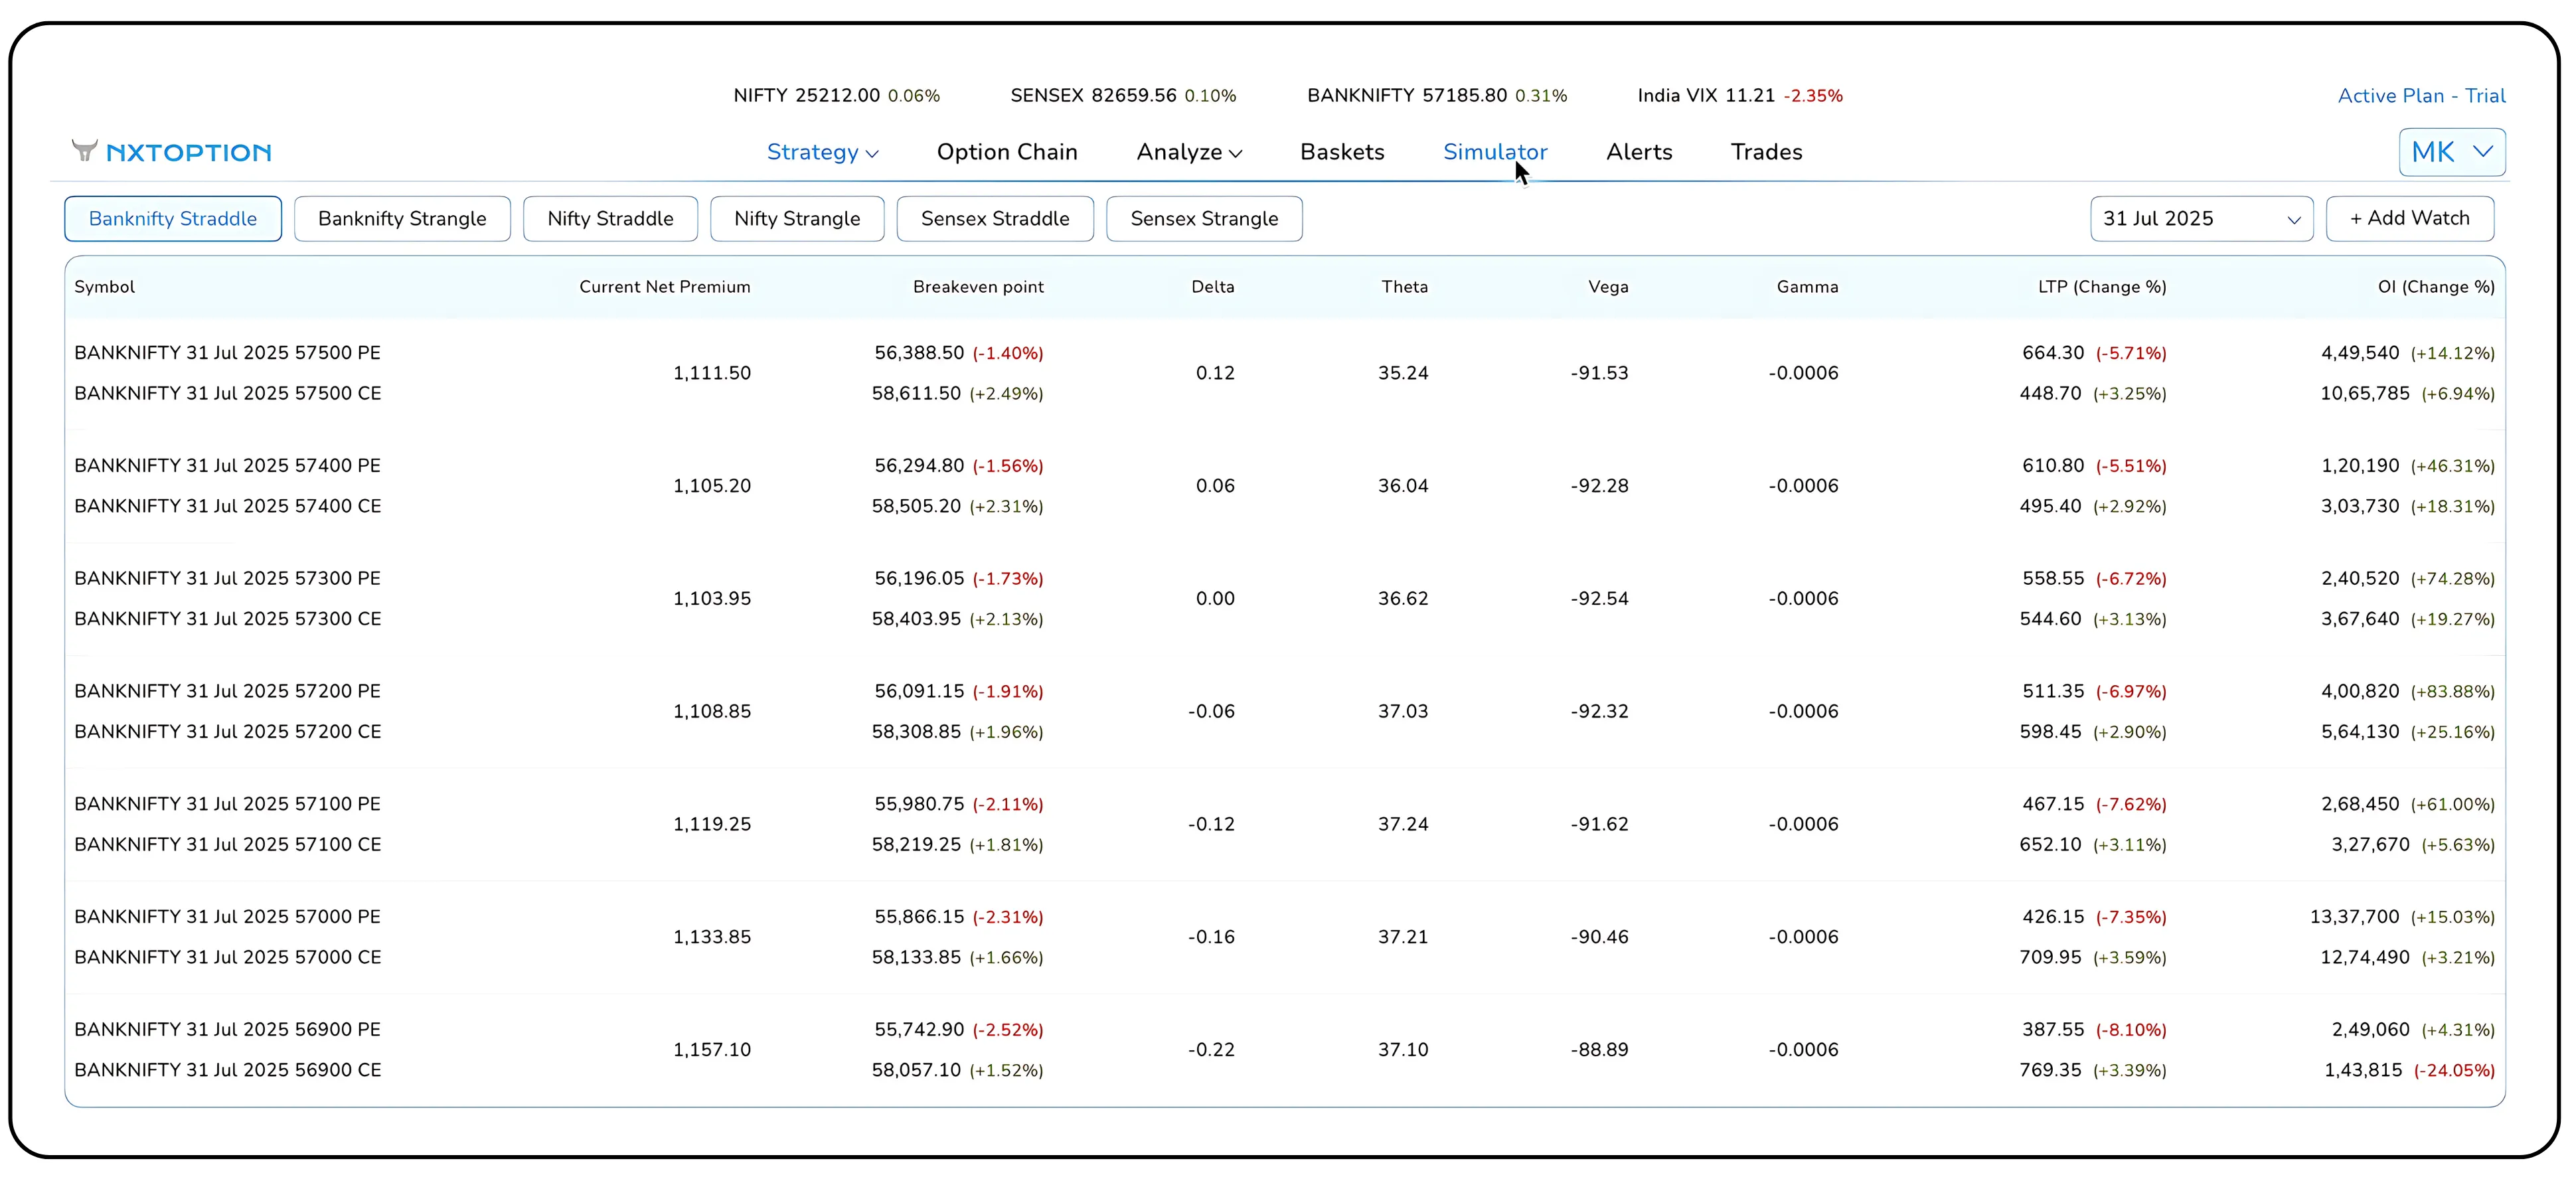Switch to Nifty Straddle tab

tap(610, 219)
